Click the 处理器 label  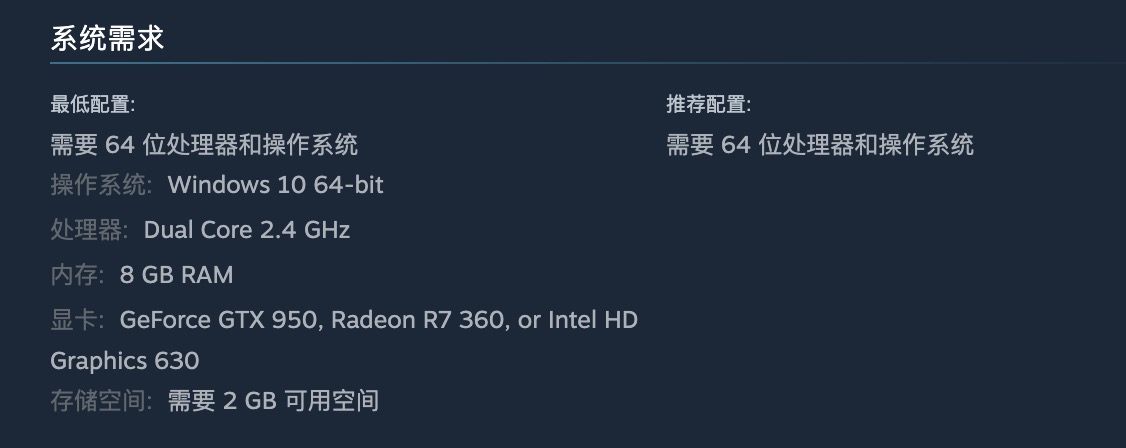89,230
